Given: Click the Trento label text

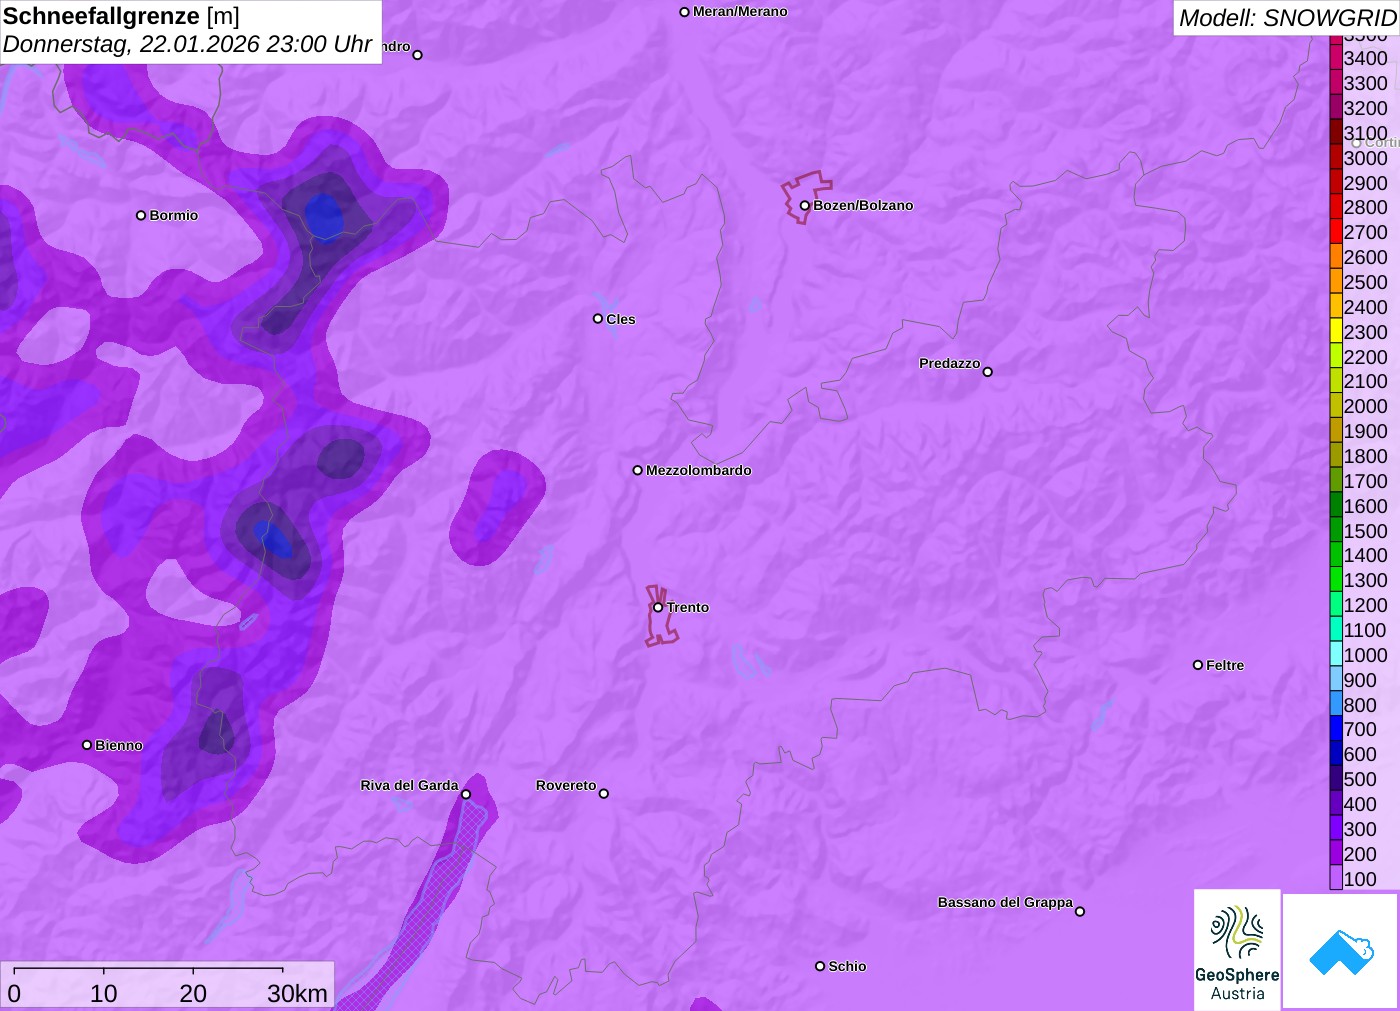Looking at the screenshot, I should 688,607.
